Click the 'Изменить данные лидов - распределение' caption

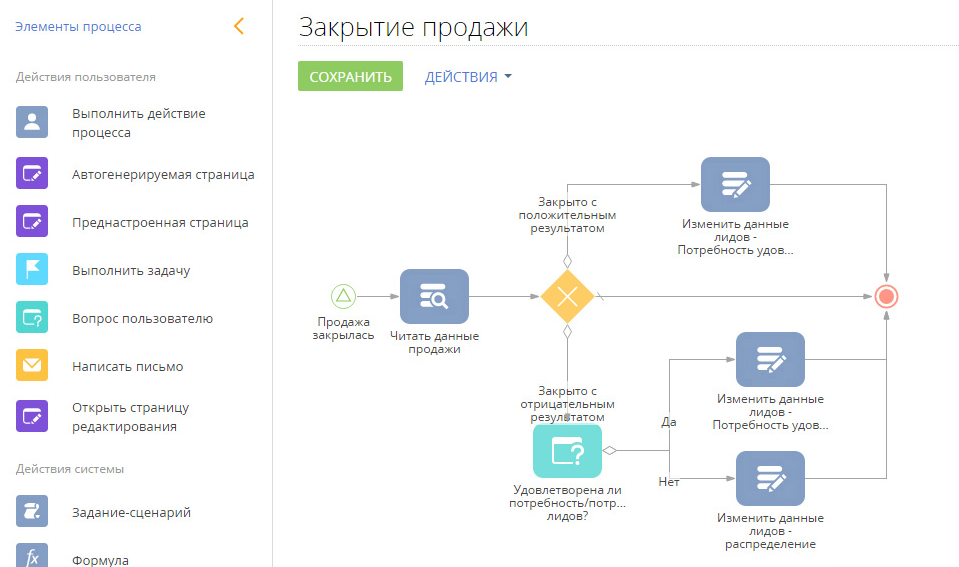[770, 531]
